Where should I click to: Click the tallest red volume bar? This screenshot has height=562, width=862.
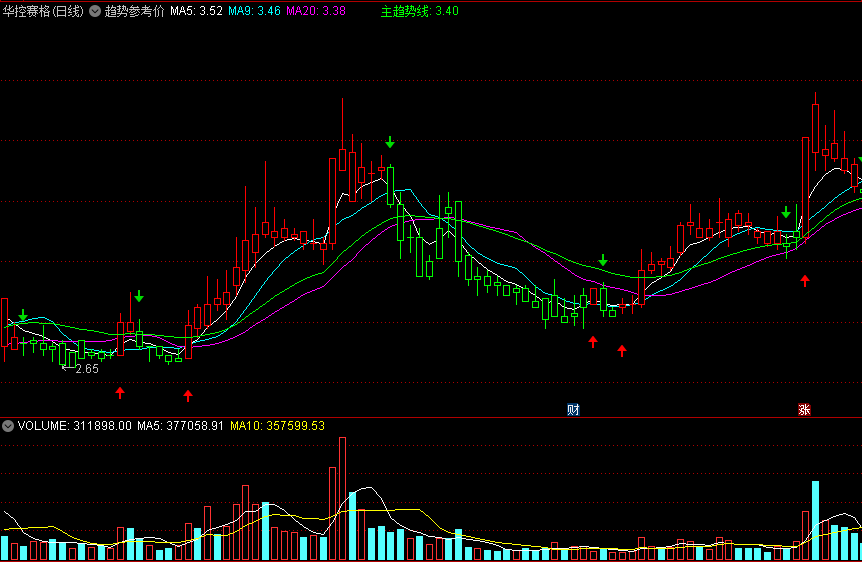click(x=342, y=498)
